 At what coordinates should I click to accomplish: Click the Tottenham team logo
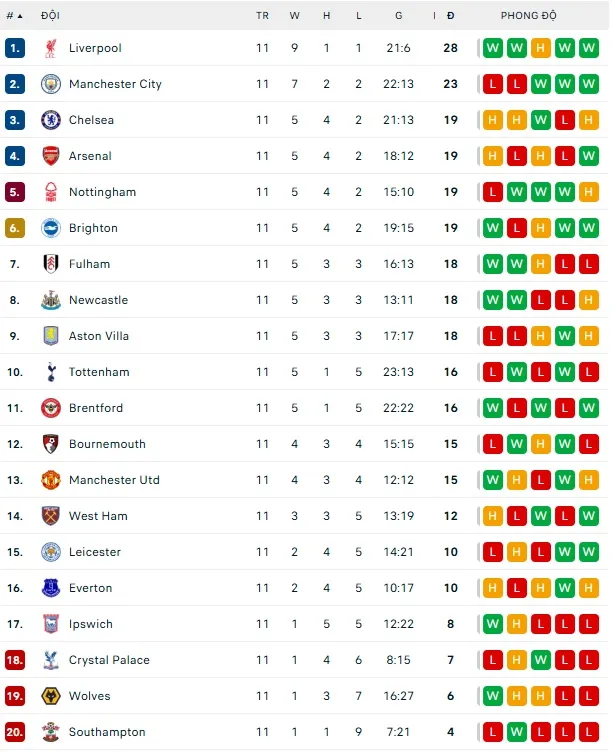tap(51, 372)
